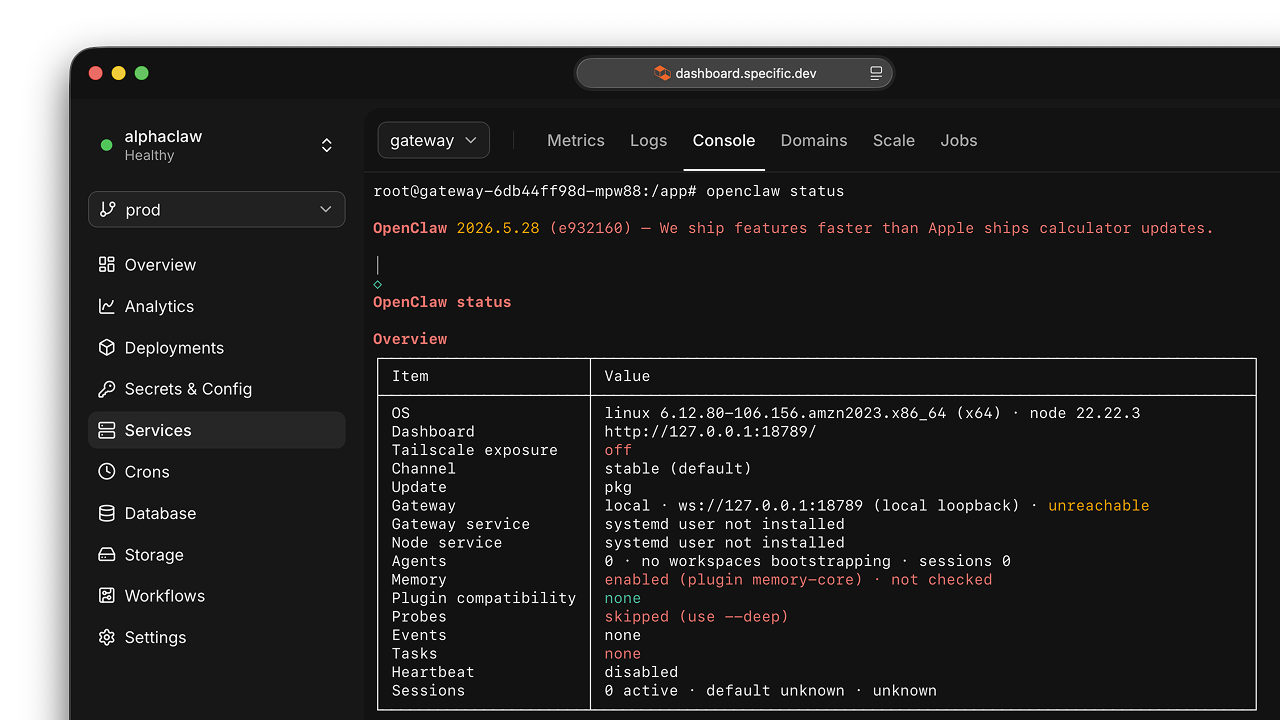This screenshot has height=720, width=1280.
Task: Click the reader icon in address bar
Action: [876, 73]
